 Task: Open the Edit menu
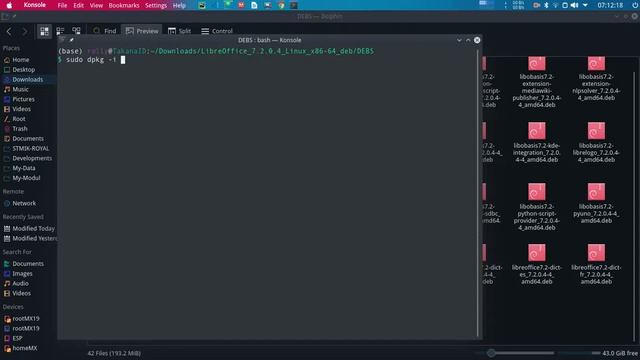tap(78, 5)
